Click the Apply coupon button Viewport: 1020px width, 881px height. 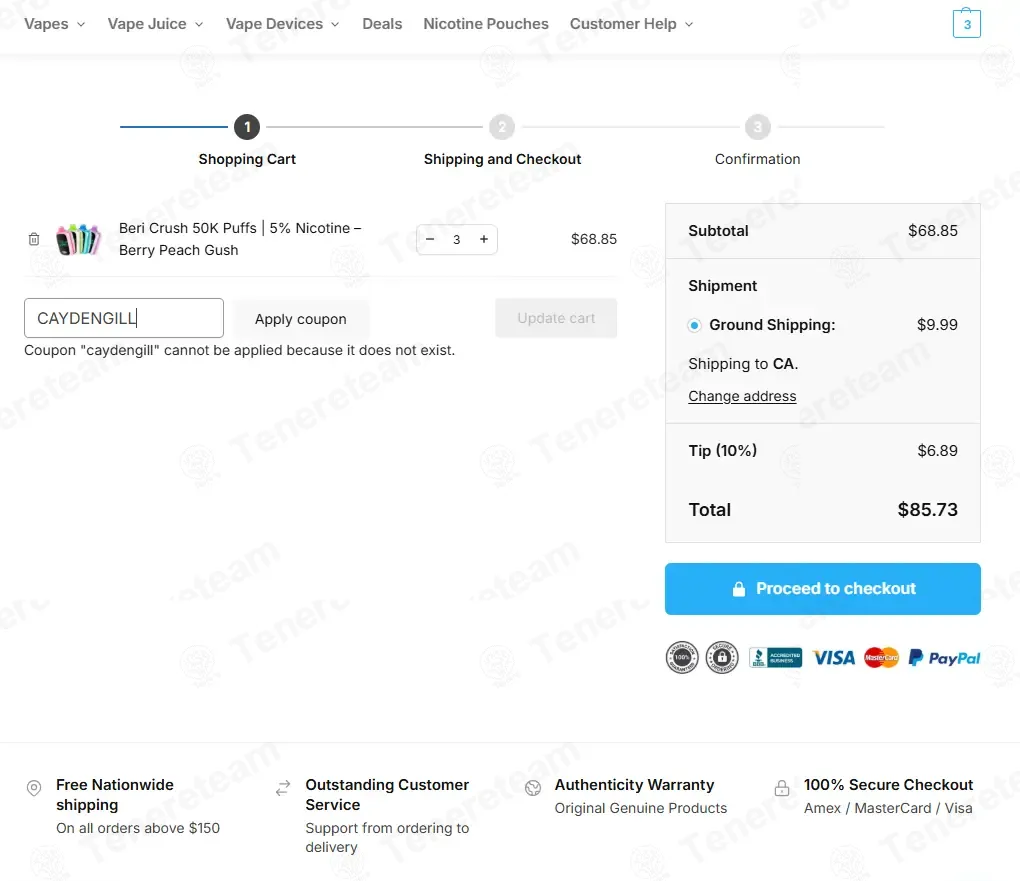(x=301, y=319)
